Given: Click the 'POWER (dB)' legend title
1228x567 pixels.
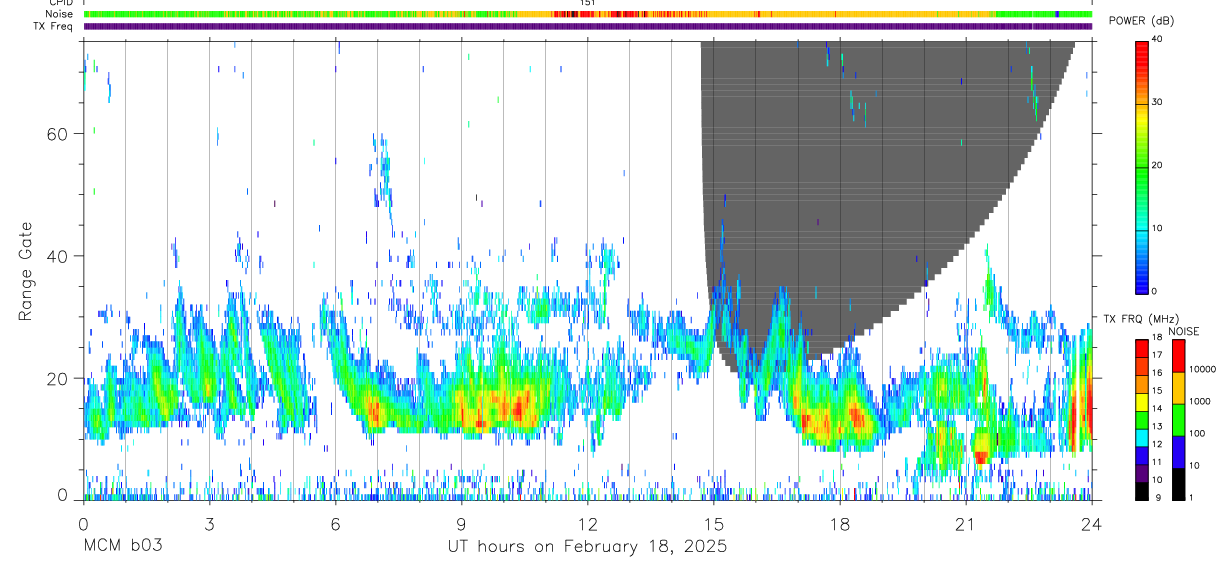Looking at the screenshot, I should click(1142, 21).
